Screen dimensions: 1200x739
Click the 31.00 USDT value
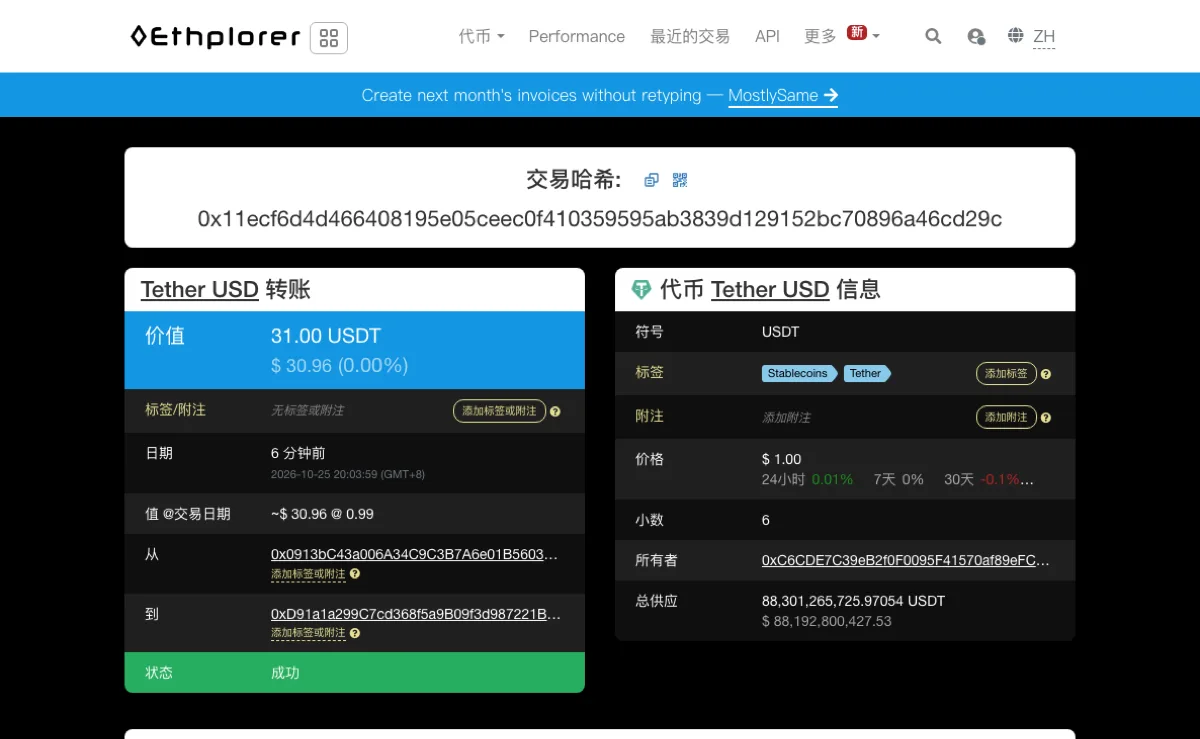pos(326,336)
